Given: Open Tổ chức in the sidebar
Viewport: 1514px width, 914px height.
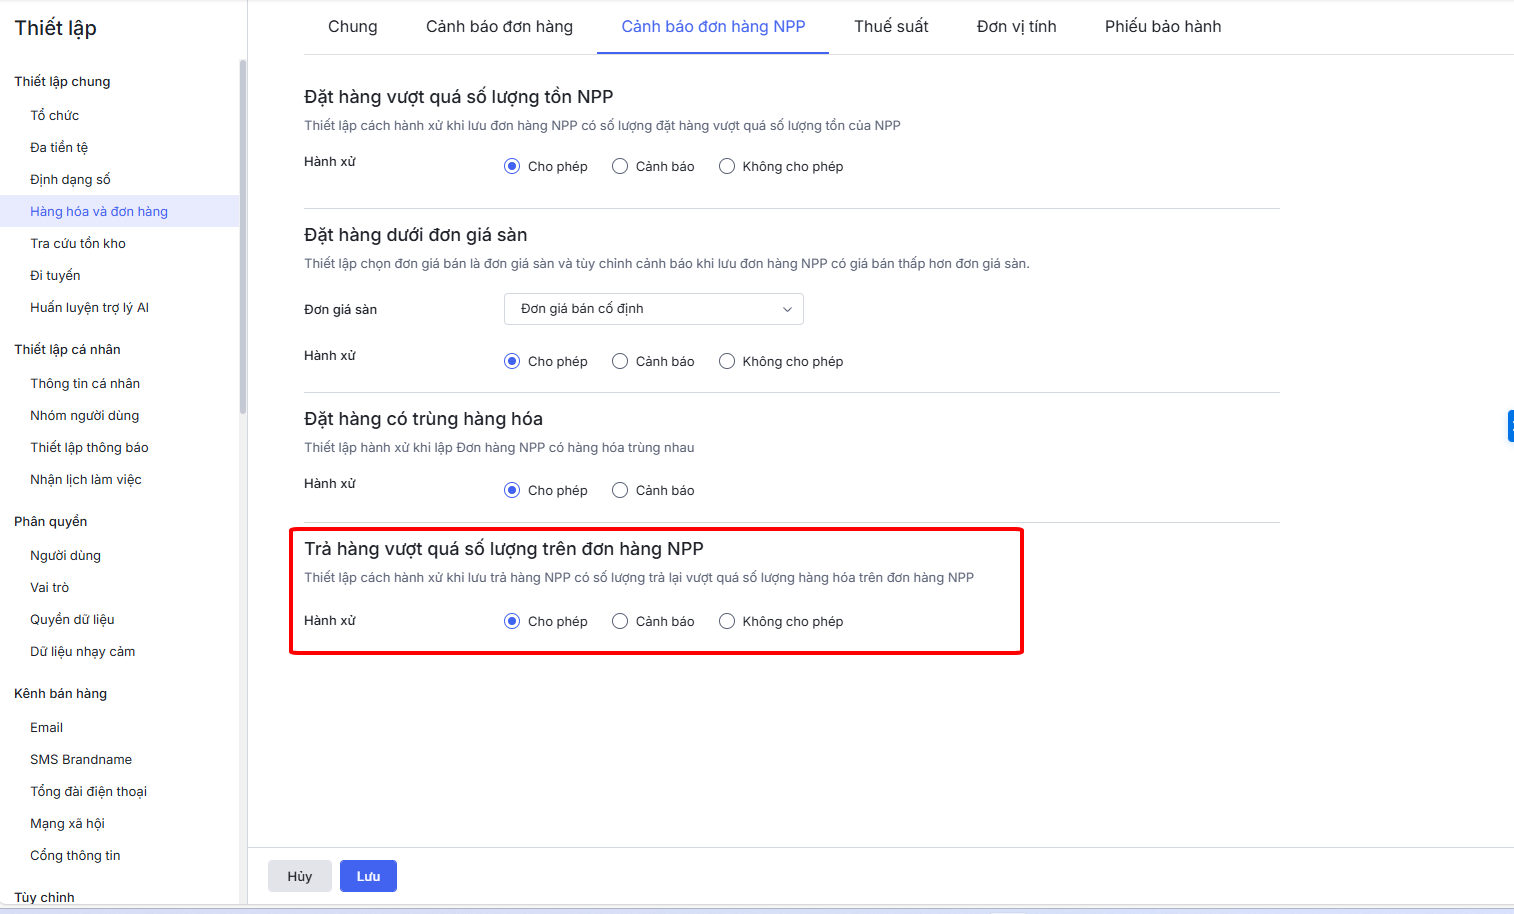Looking at the screenshot, I should [55, 115].
